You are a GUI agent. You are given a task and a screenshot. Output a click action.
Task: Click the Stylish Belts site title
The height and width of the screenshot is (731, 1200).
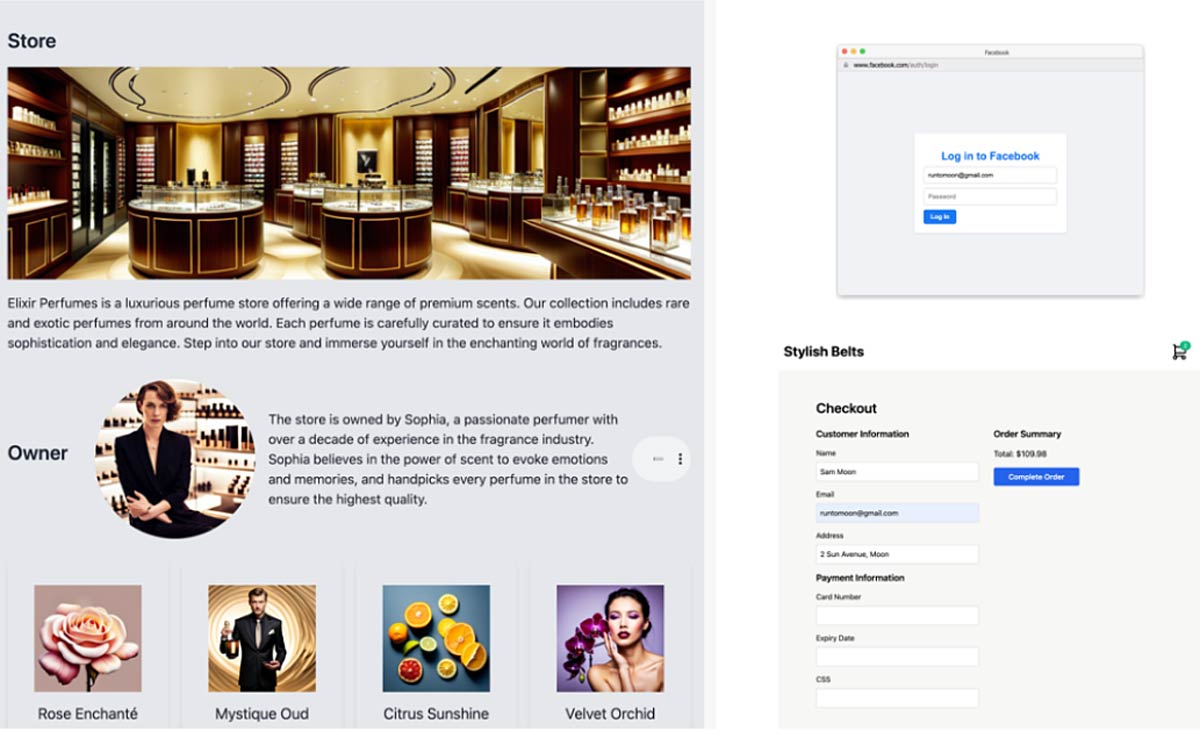pyautogui.click(x=824, y=352)
